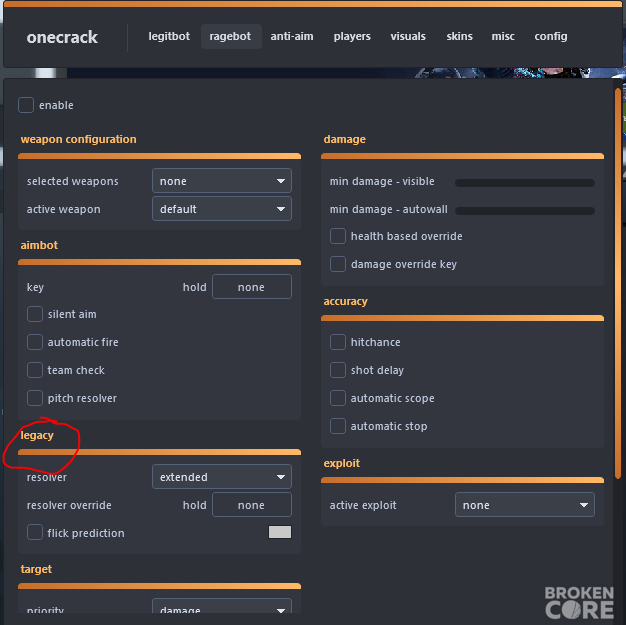
Task: Open the legitbot tab
Action: point(169,36)
